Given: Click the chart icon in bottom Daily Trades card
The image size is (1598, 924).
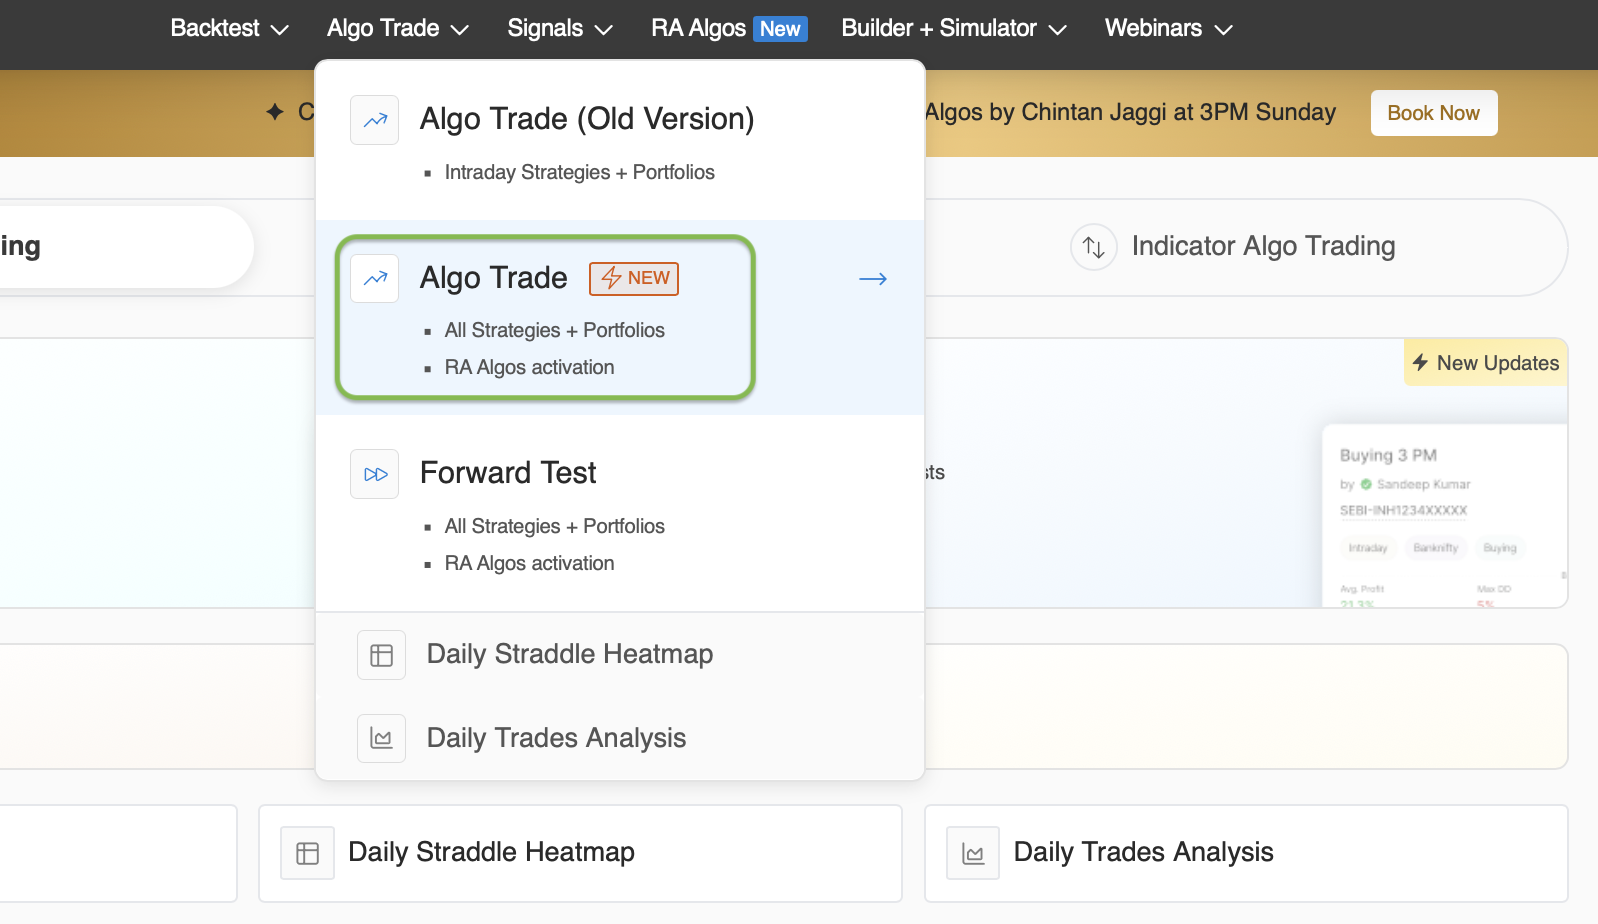Looking at the screenshot, I should coord(972,853).
